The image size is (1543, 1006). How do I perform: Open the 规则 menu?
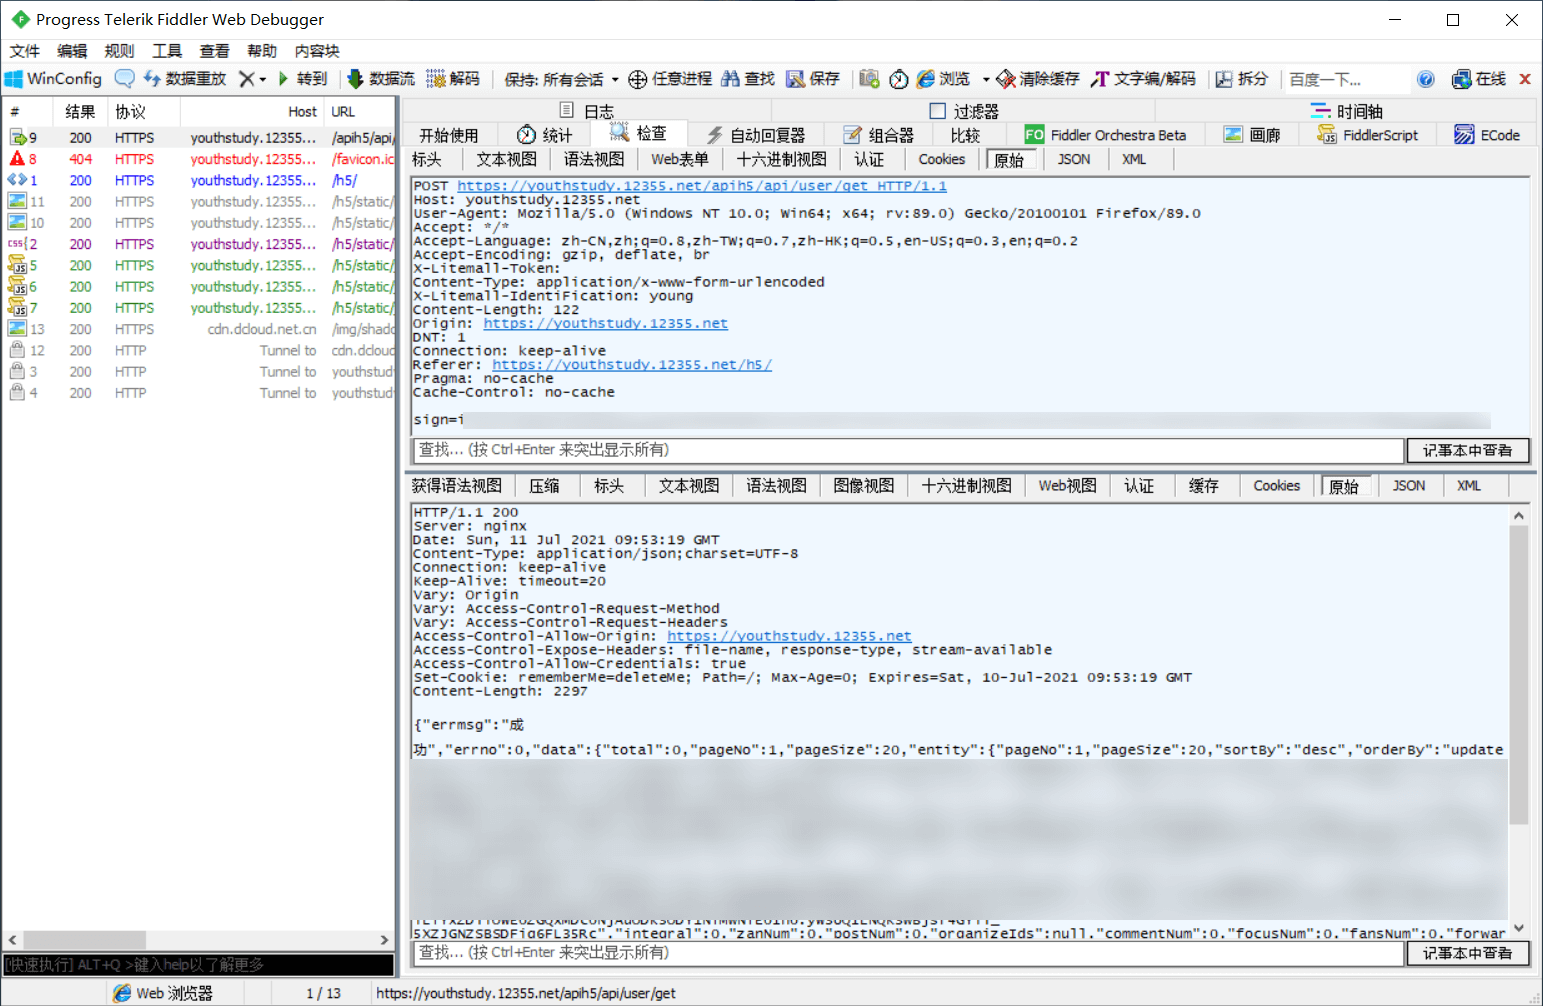click(x=119, y=51)
